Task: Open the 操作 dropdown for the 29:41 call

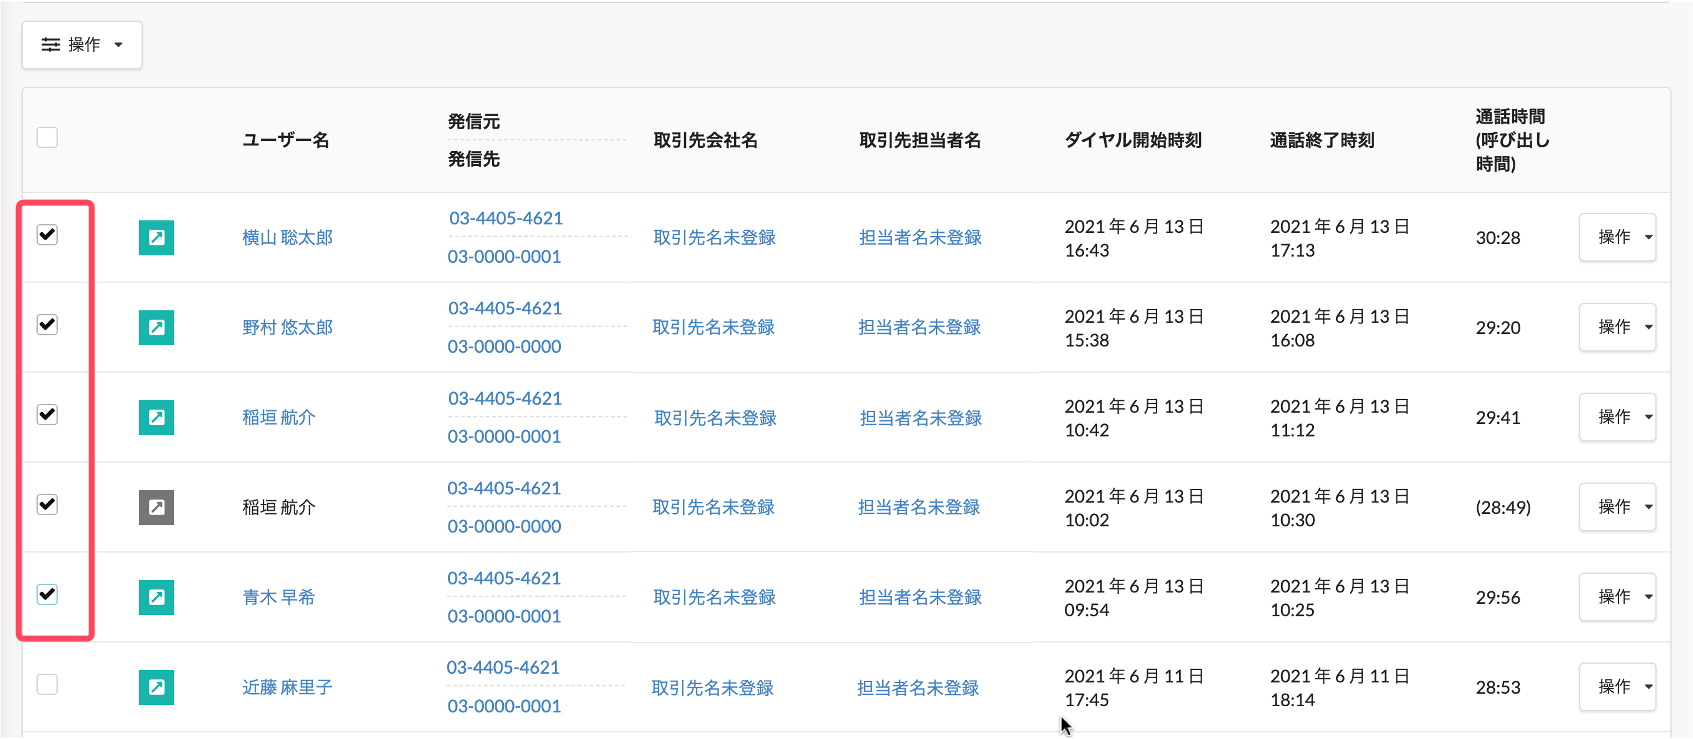Action: (x=1617, y=417)
